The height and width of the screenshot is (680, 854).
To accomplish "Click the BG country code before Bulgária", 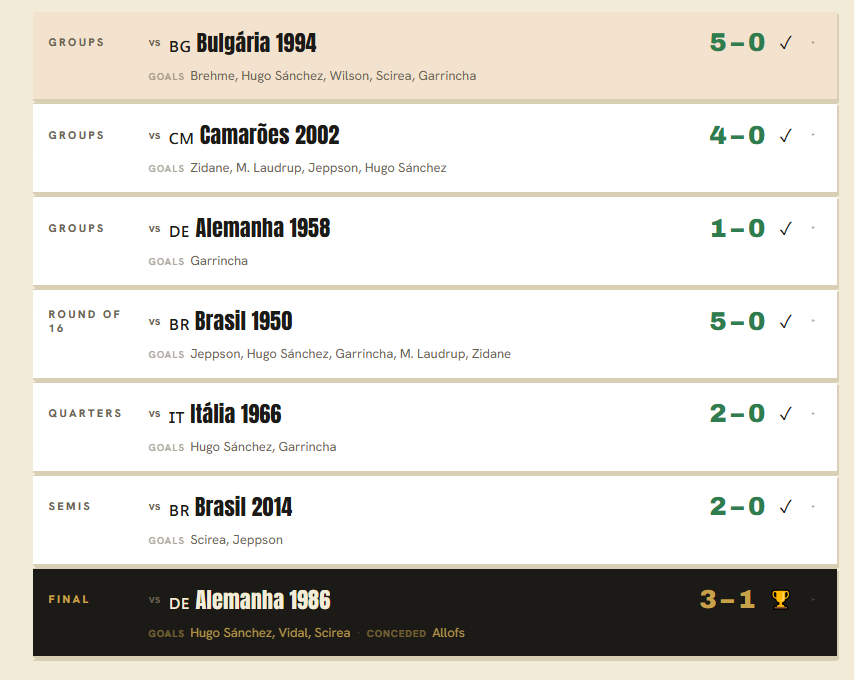I will pyautogui.click(x=180, y=46).
